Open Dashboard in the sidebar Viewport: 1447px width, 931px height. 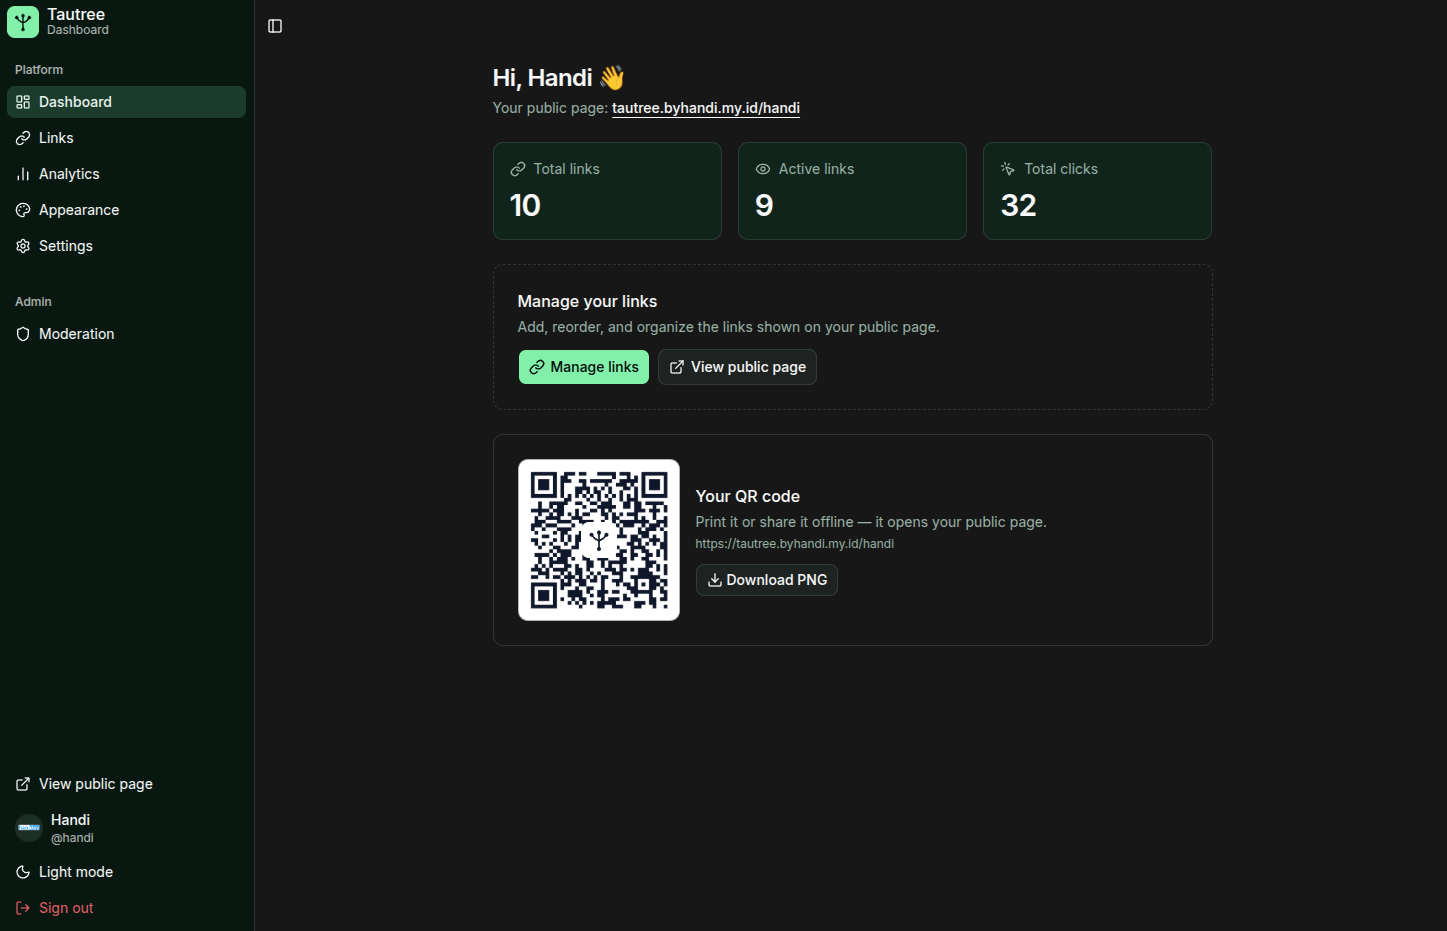(126, 102)
